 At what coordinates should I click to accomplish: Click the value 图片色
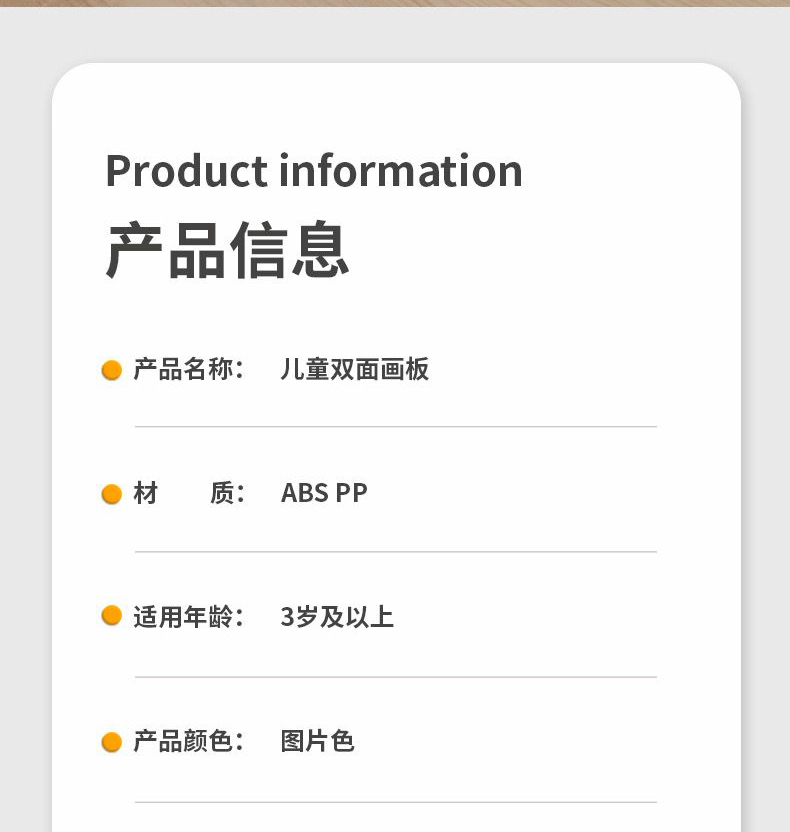tap(318, 741)
